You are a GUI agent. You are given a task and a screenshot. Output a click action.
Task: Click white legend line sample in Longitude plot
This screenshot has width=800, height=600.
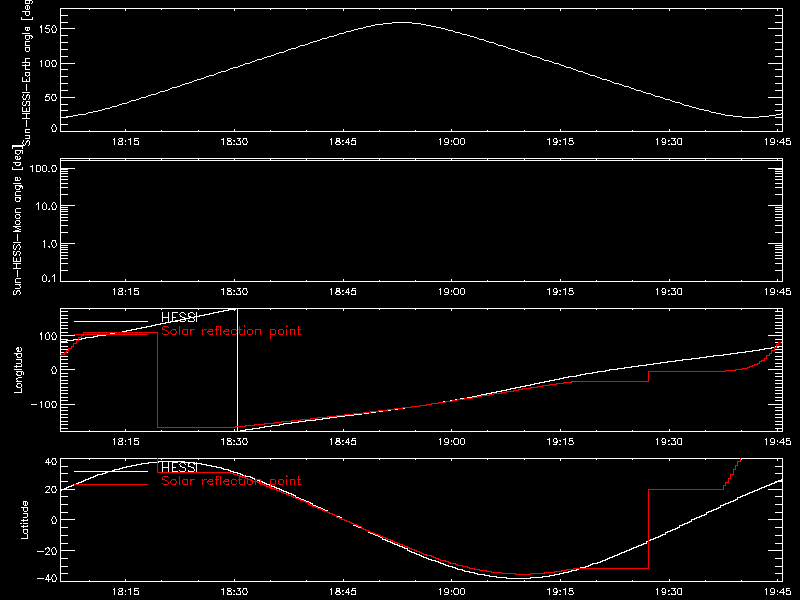coord(111,321)
